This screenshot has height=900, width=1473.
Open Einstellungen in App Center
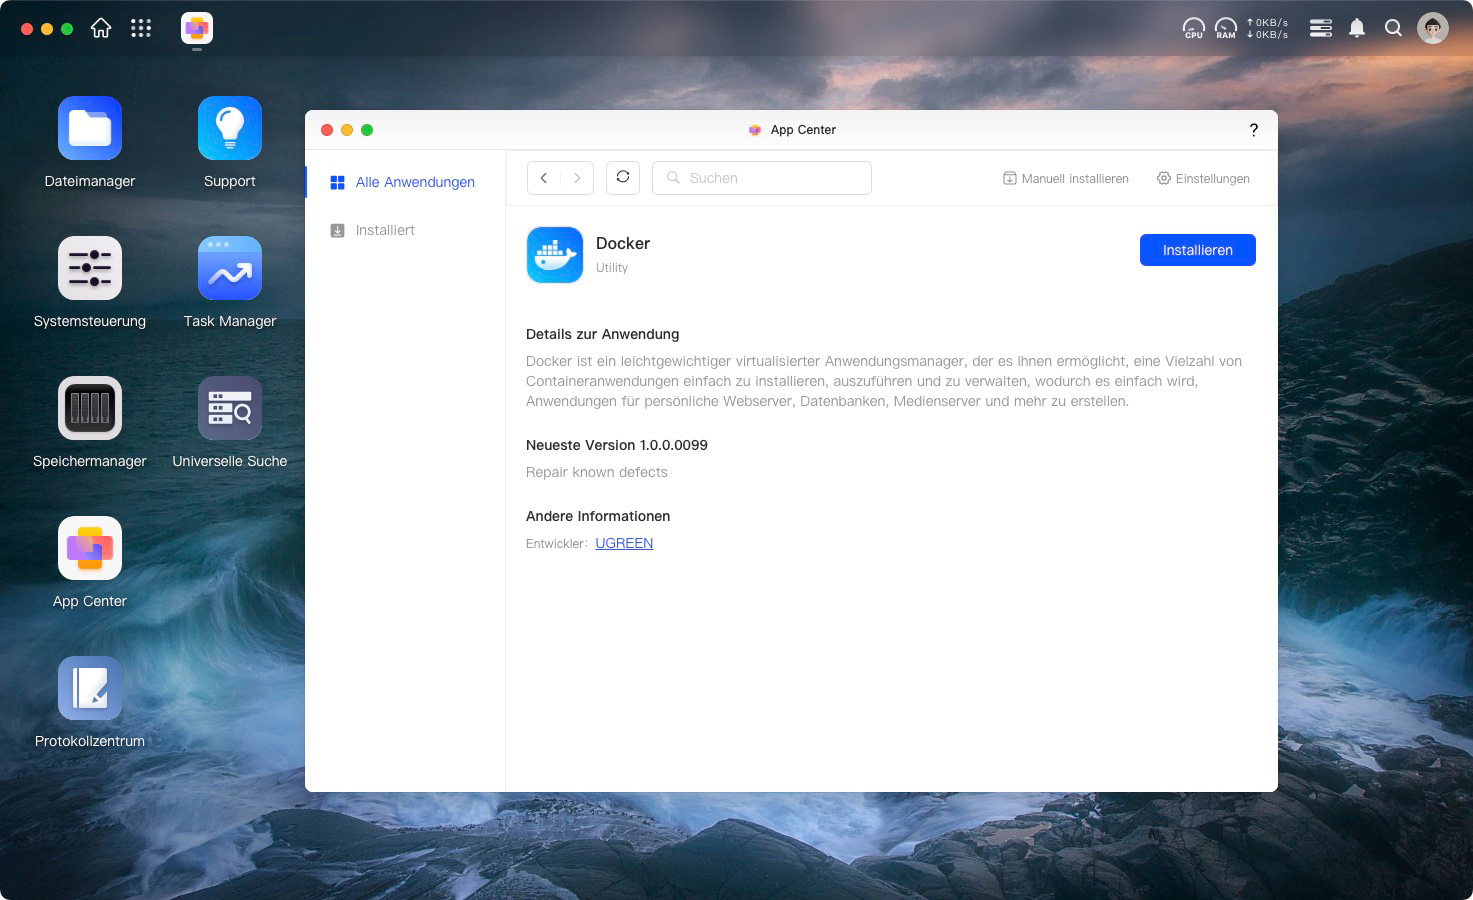[1203, 178]
